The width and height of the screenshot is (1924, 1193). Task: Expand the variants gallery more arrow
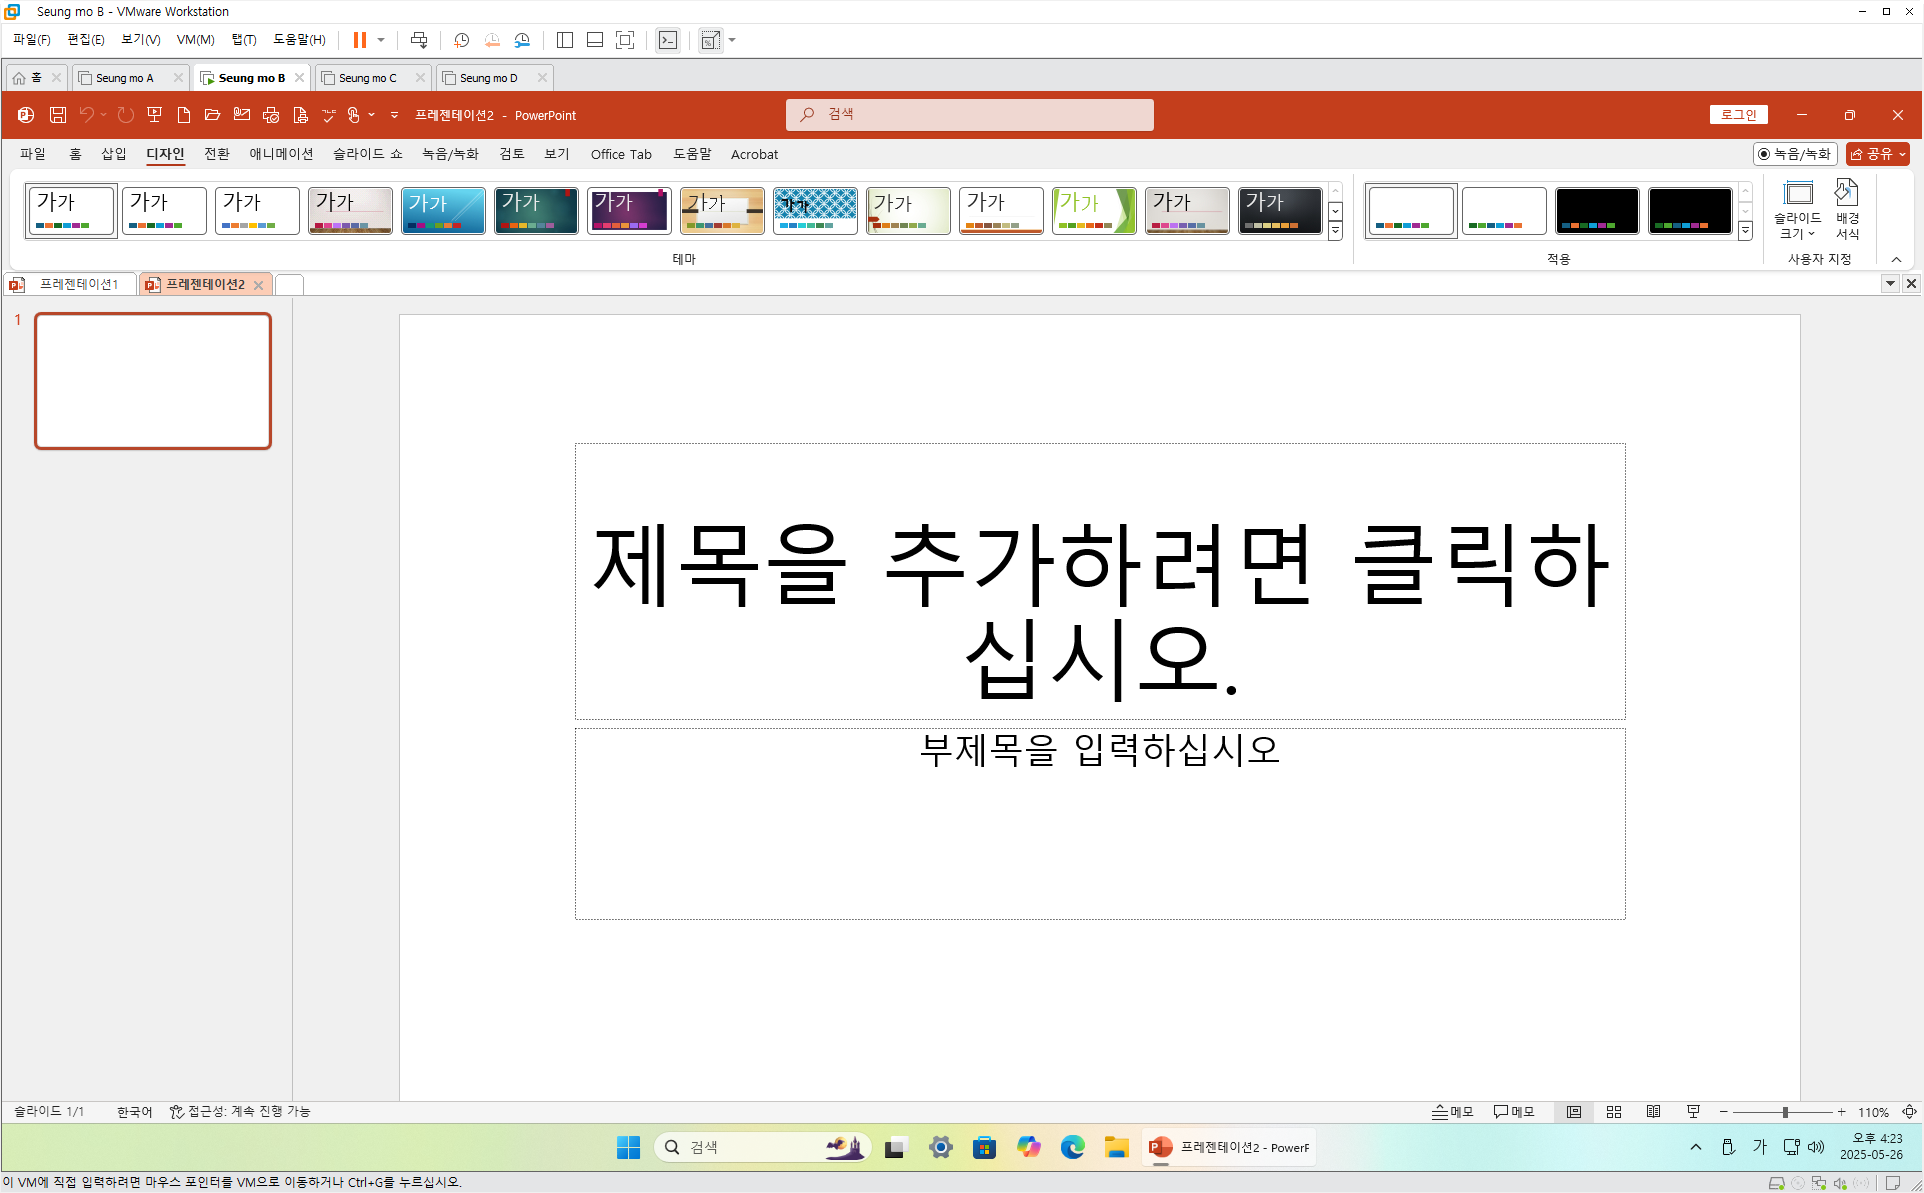pyautogui.click(x=1745, y=231)
